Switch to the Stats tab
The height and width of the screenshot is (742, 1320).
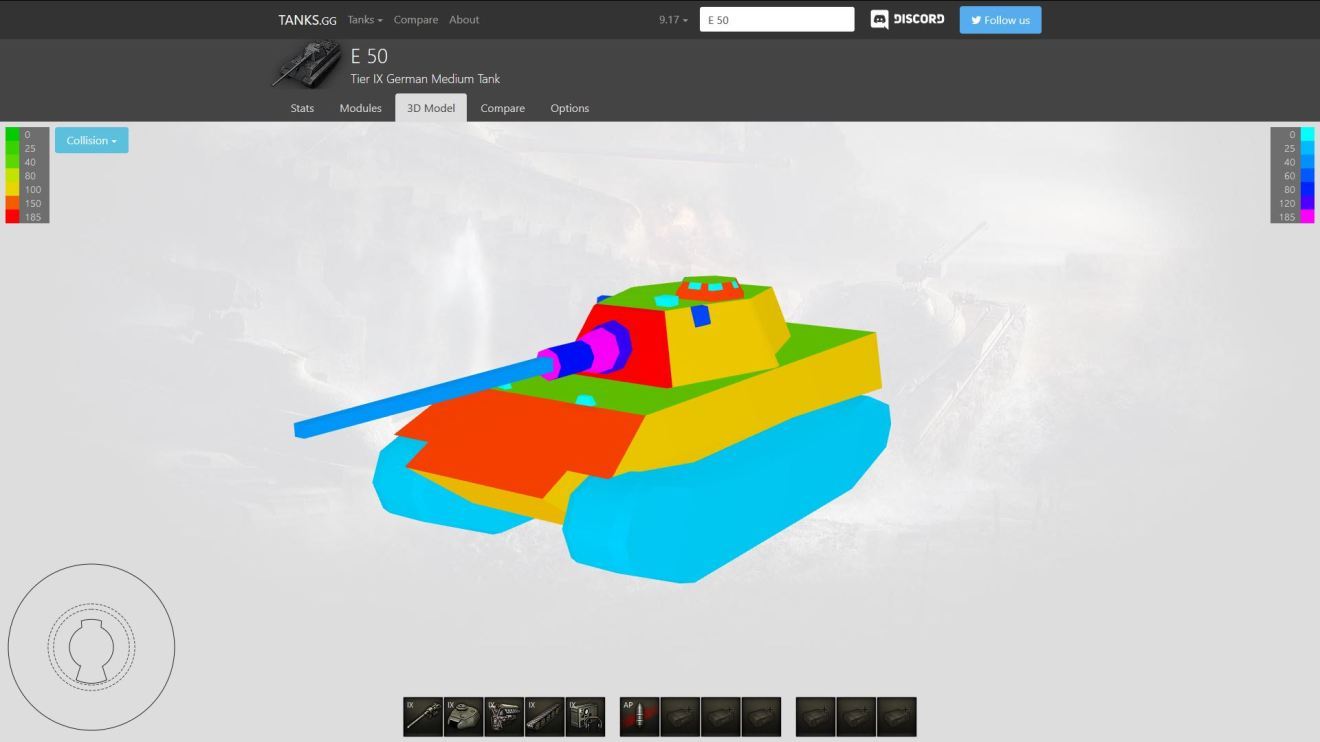point(302,108)
